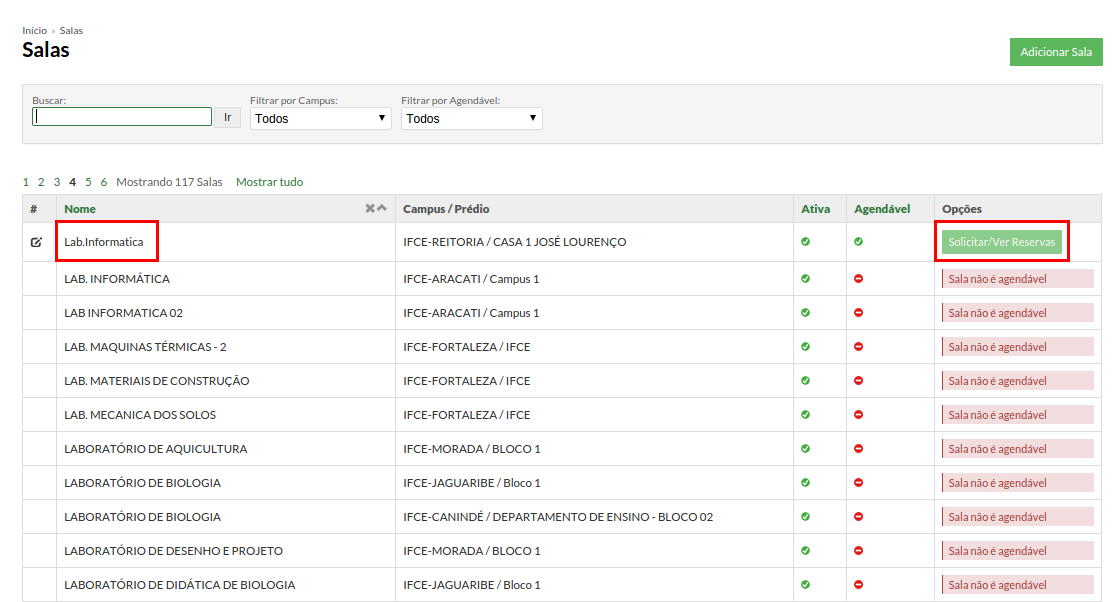Click Ativa check for IFCE-JAGUARIBE LABORATÓRIO DE BIOLOGIA
1119x602 pixels.
click(806, 483)
